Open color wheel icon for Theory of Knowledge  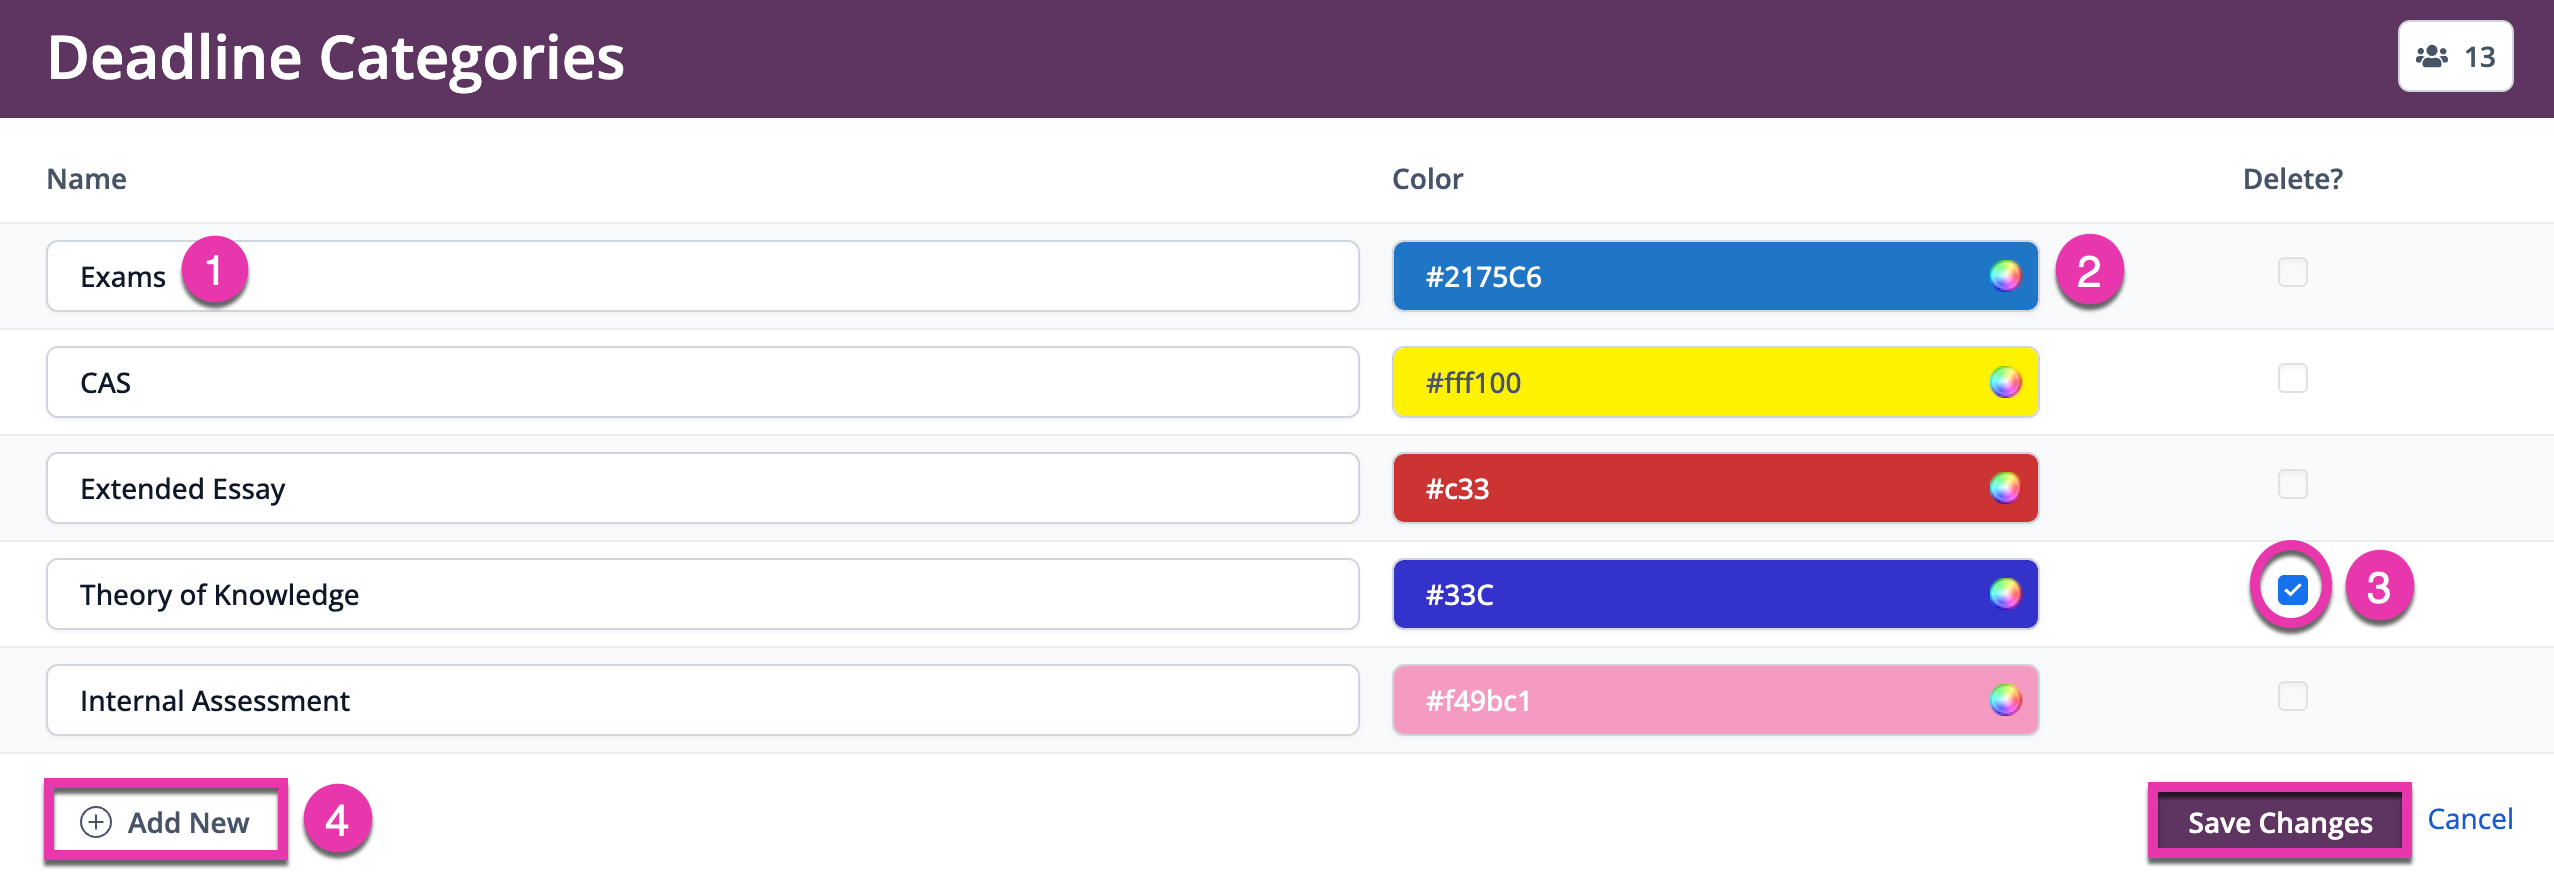point(2005,593)
